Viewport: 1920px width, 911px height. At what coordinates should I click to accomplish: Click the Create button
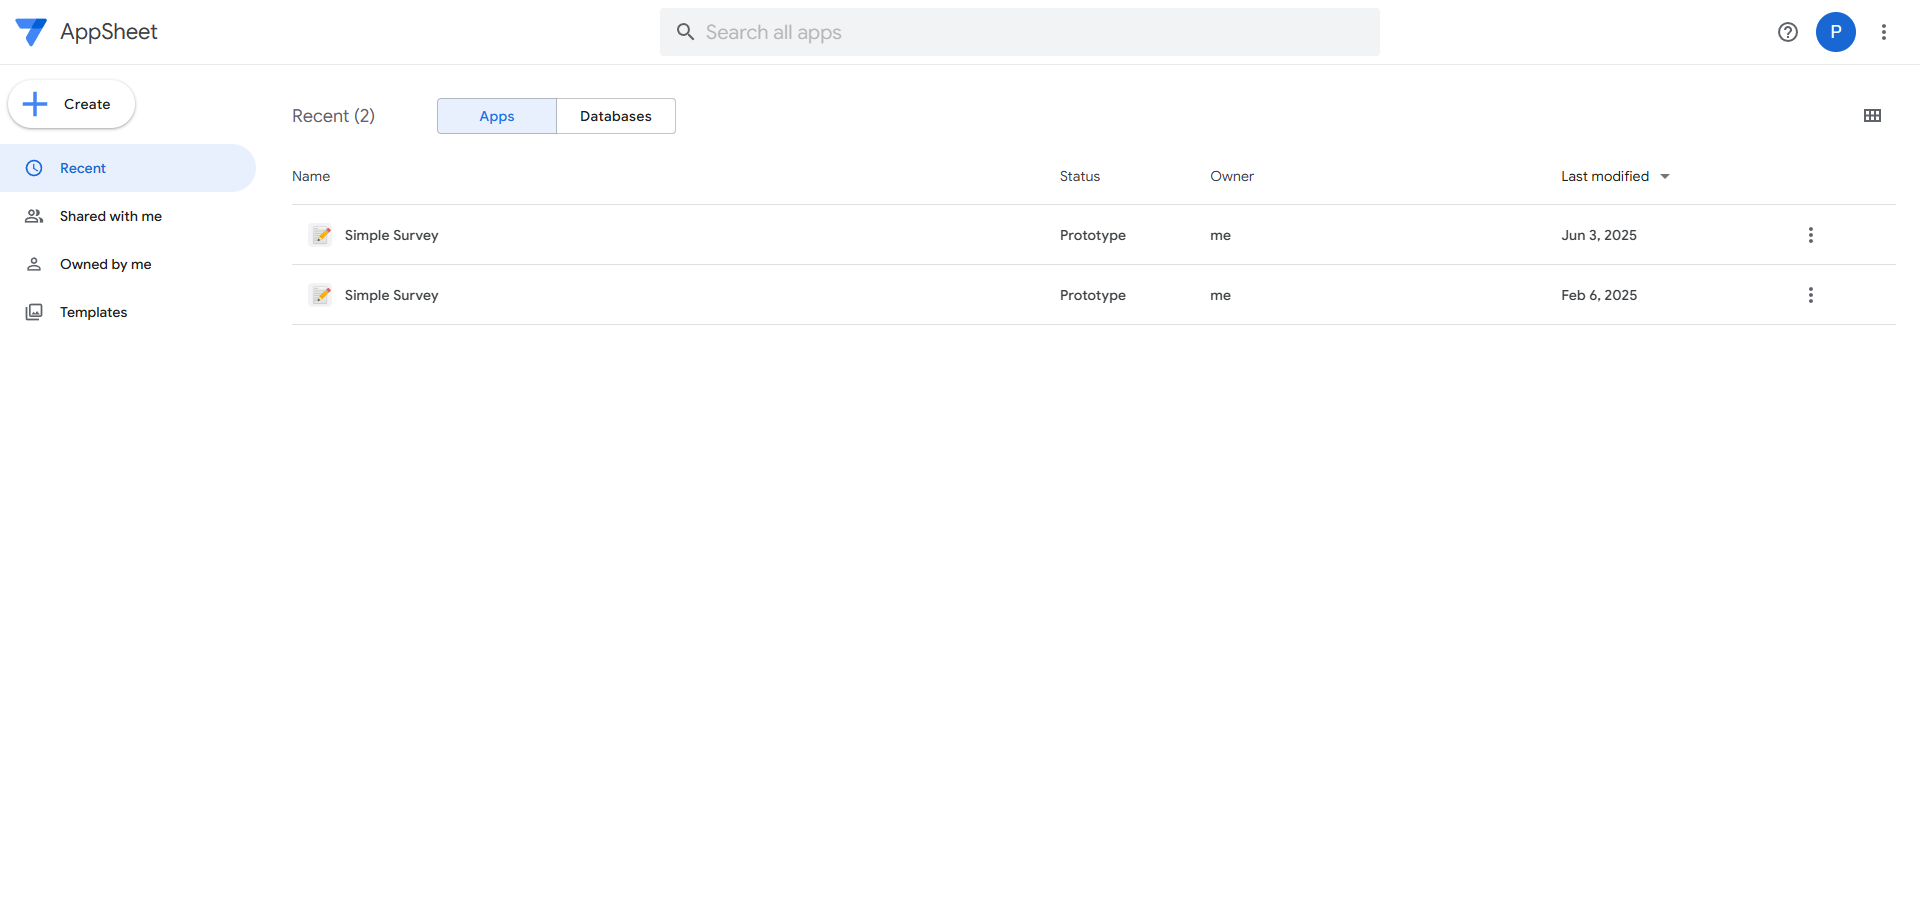point(70,104)
